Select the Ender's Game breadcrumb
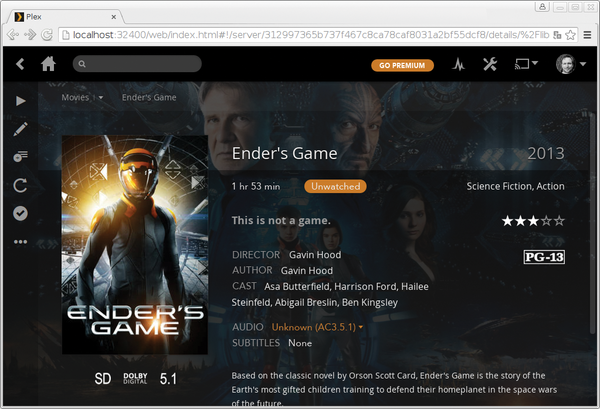Viewport: 600px width, 409px height. (149, 98)
